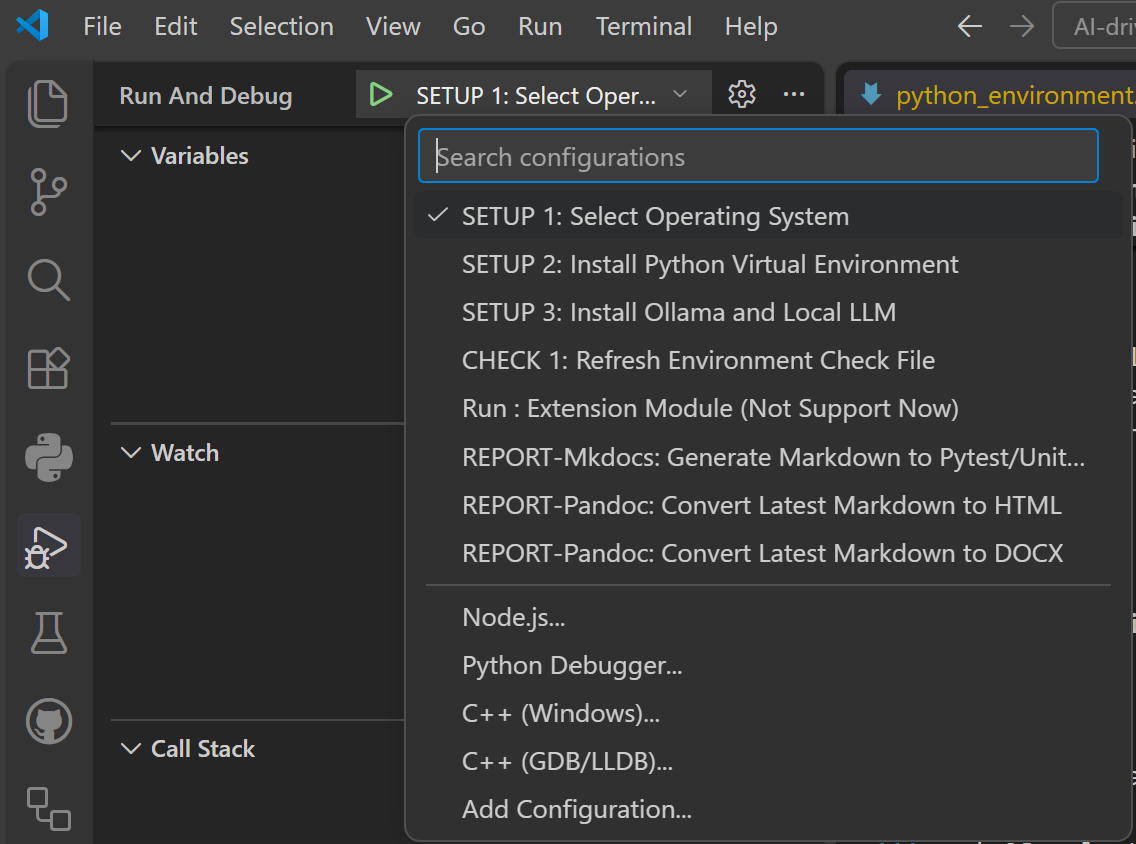
Task: Open the GitHub view
Action: (x=49, y=721)
